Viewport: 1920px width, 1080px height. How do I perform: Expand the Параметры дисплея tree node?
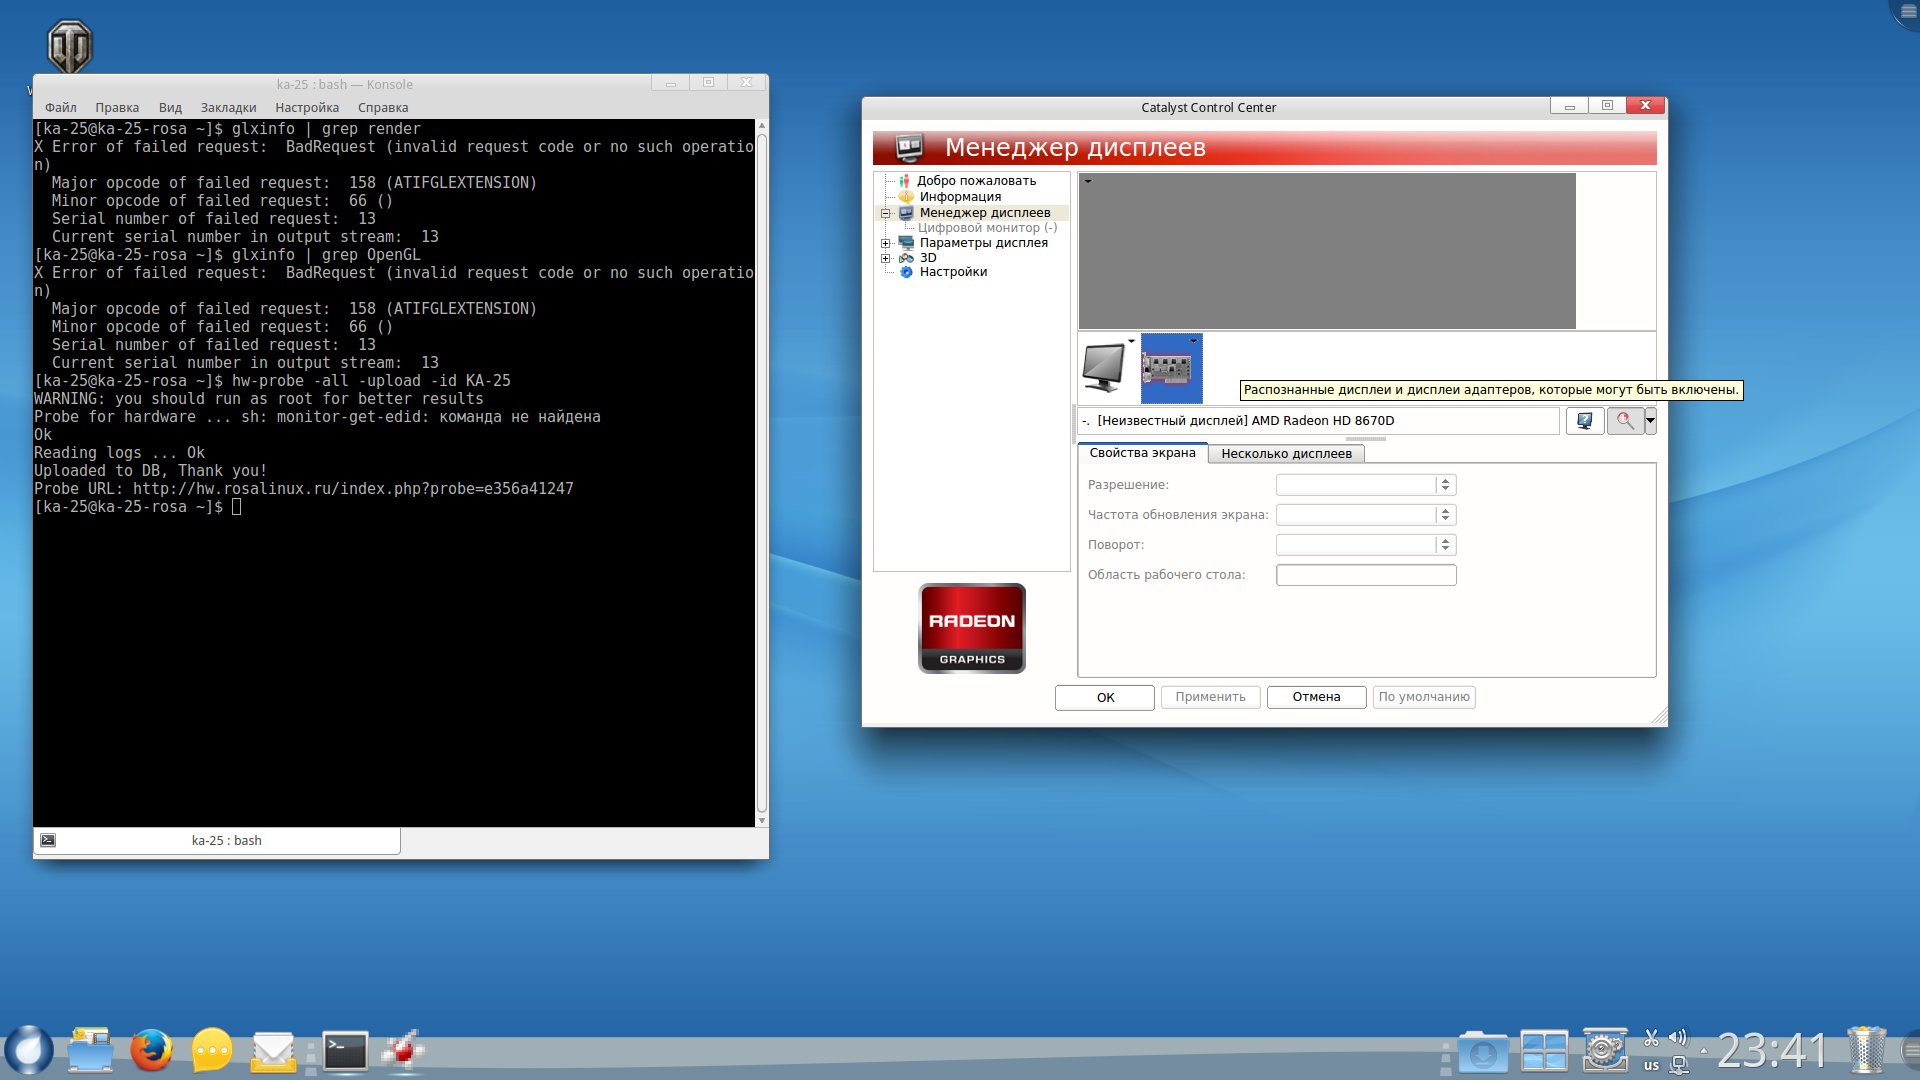[x=885, y=243]
